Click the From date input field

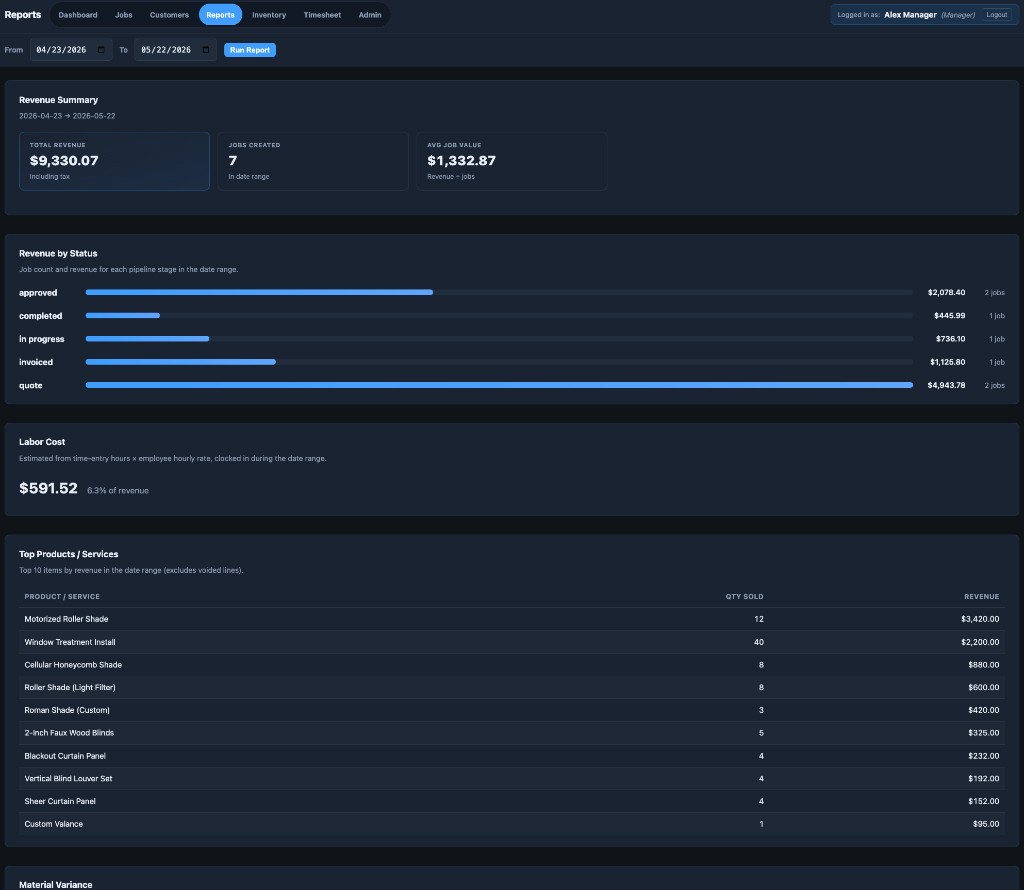tap(71, 50)
